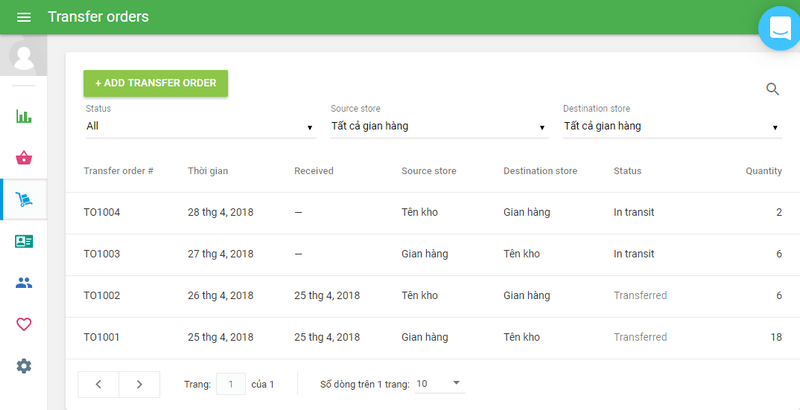Viewport: 800px width, 410px height.
Task: Go to the previous page arrow
Action: point(98,384)
